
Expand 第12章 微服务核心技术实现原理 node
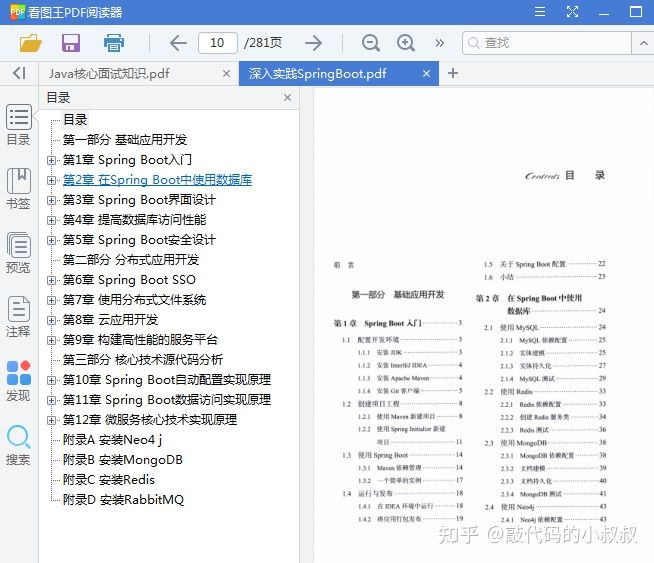[51, 420]
